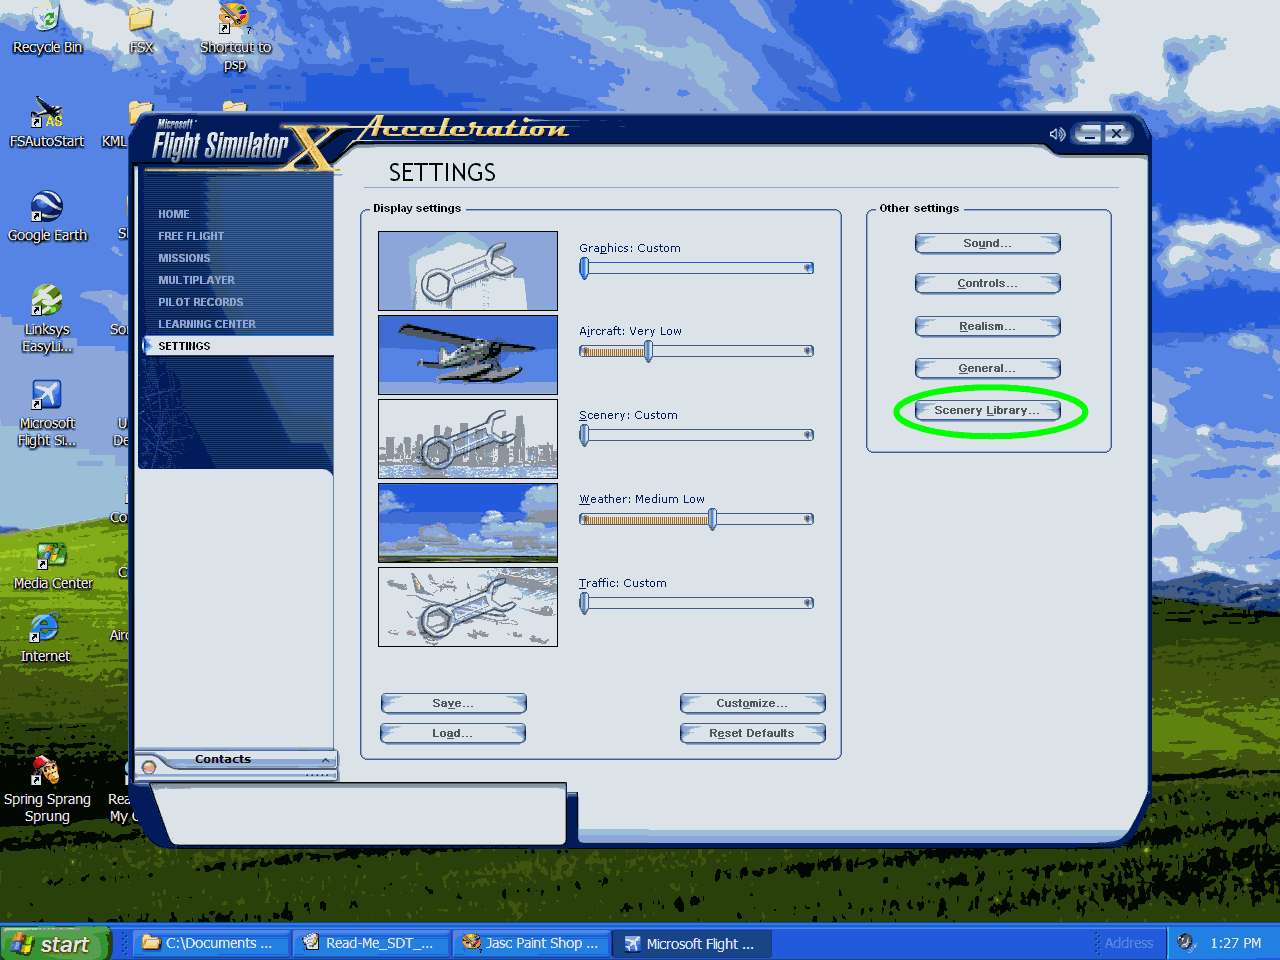The image size is (1280, 960).
Task: Expand the Contacts panel
Action: 325,760
